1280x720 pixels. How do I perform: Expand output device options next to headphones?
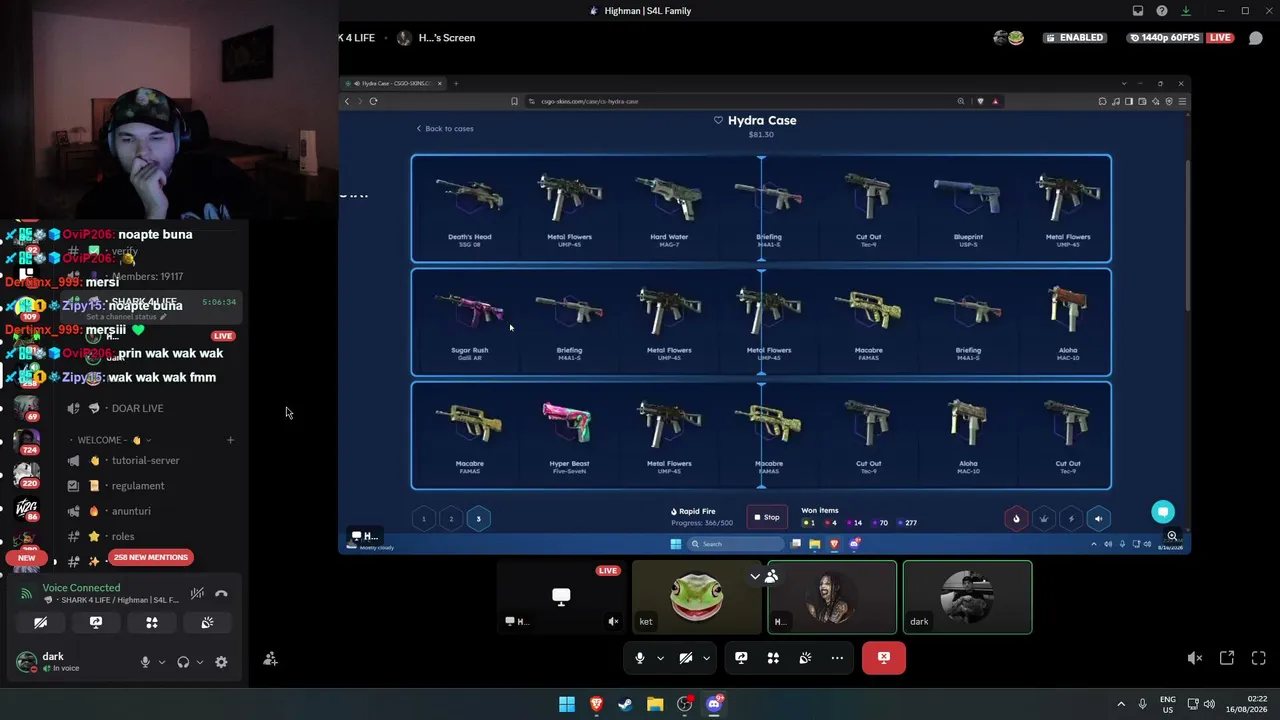[200, 662]
